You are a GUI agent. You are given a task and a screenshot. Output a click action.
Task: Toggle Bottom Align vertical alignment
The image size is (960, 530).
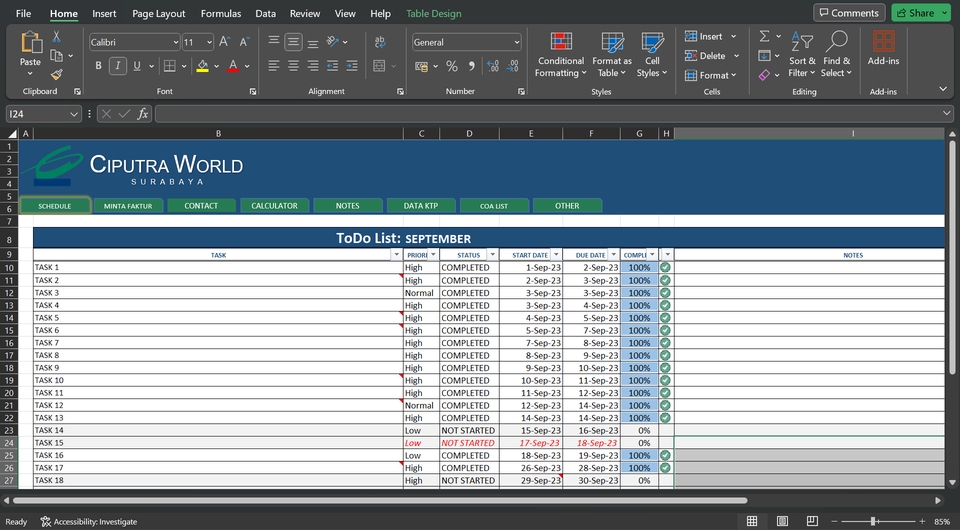click(x=313, y=42)
